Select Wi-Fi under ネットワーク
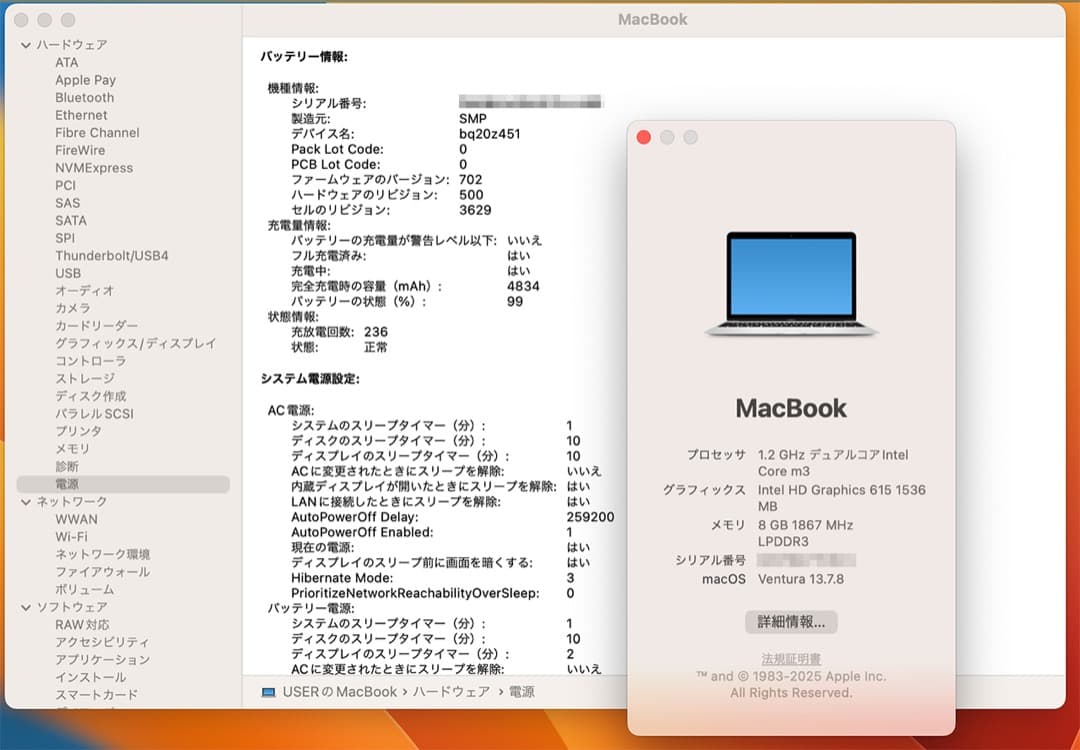This screenshot has width=1080, height=750. point(72,537)
